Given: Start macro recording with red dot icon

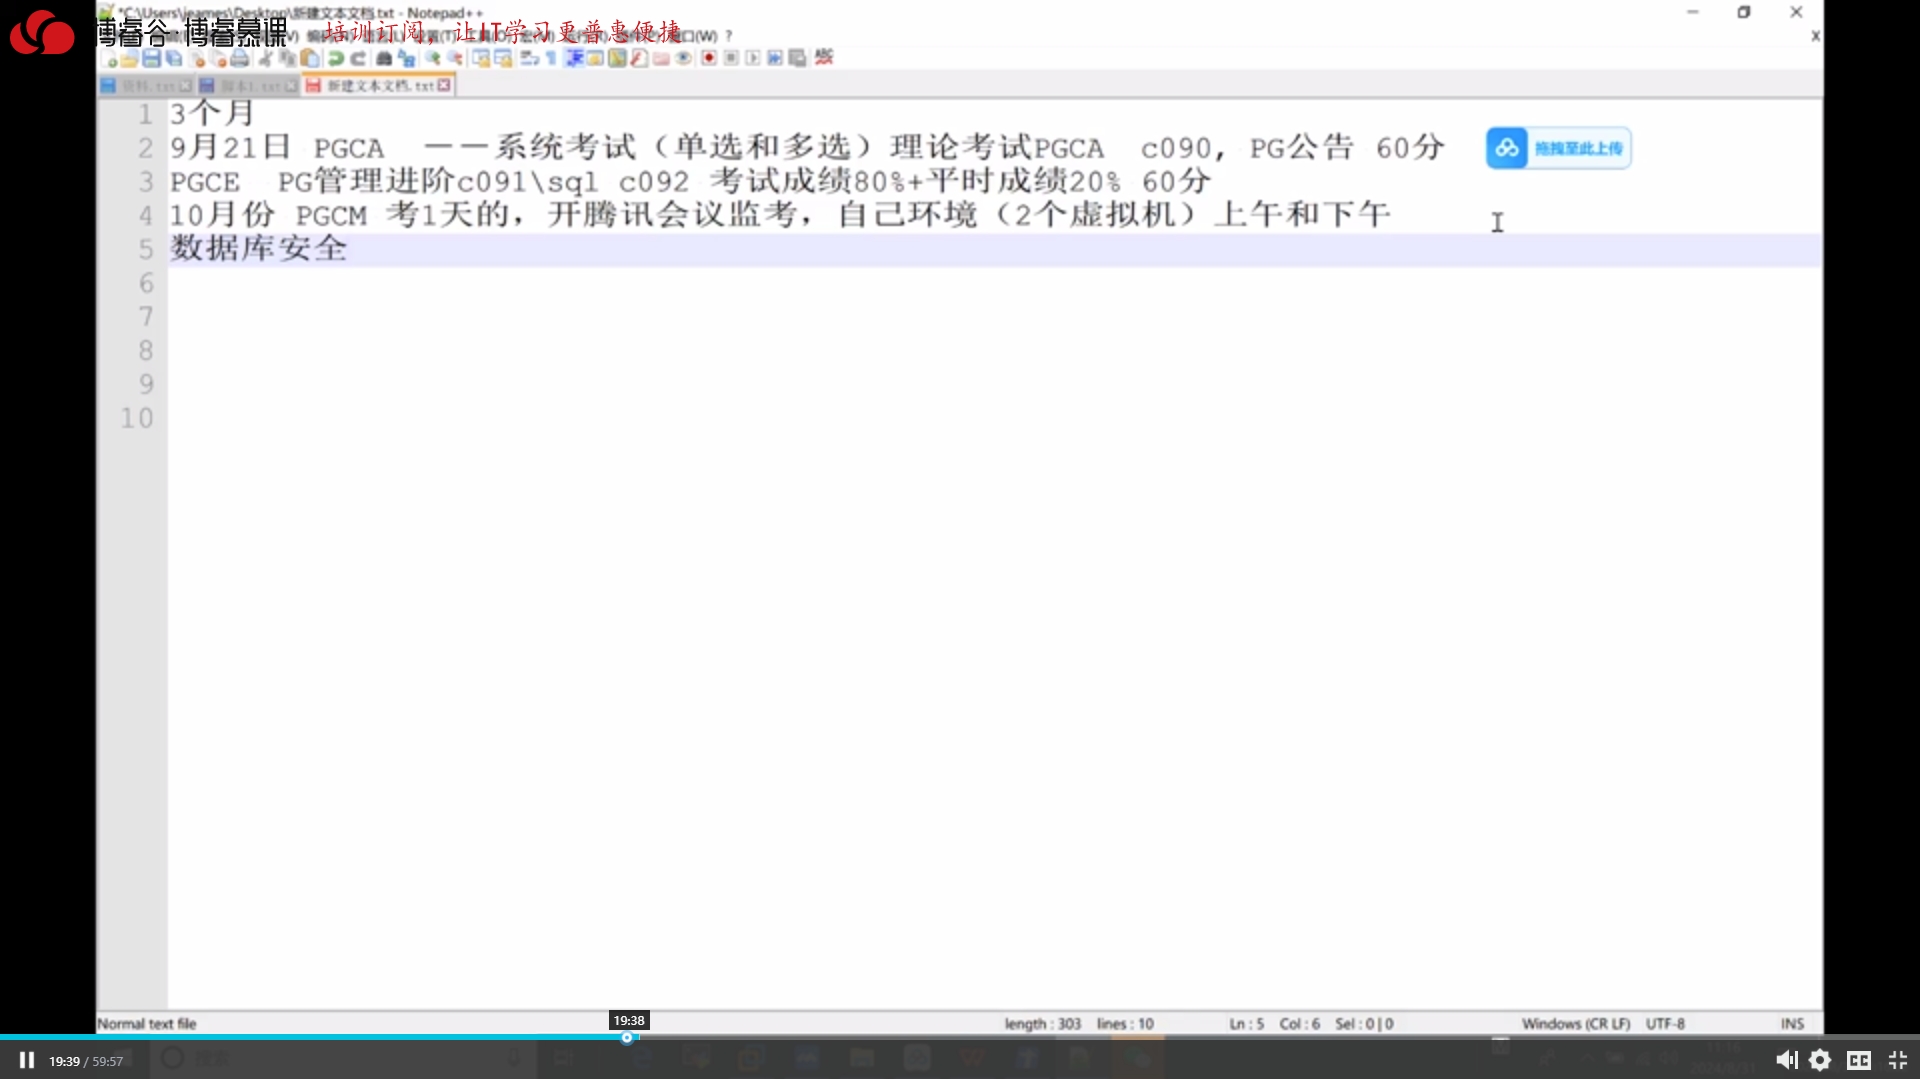Looking at the screenshot, I should tap(709, 58).
